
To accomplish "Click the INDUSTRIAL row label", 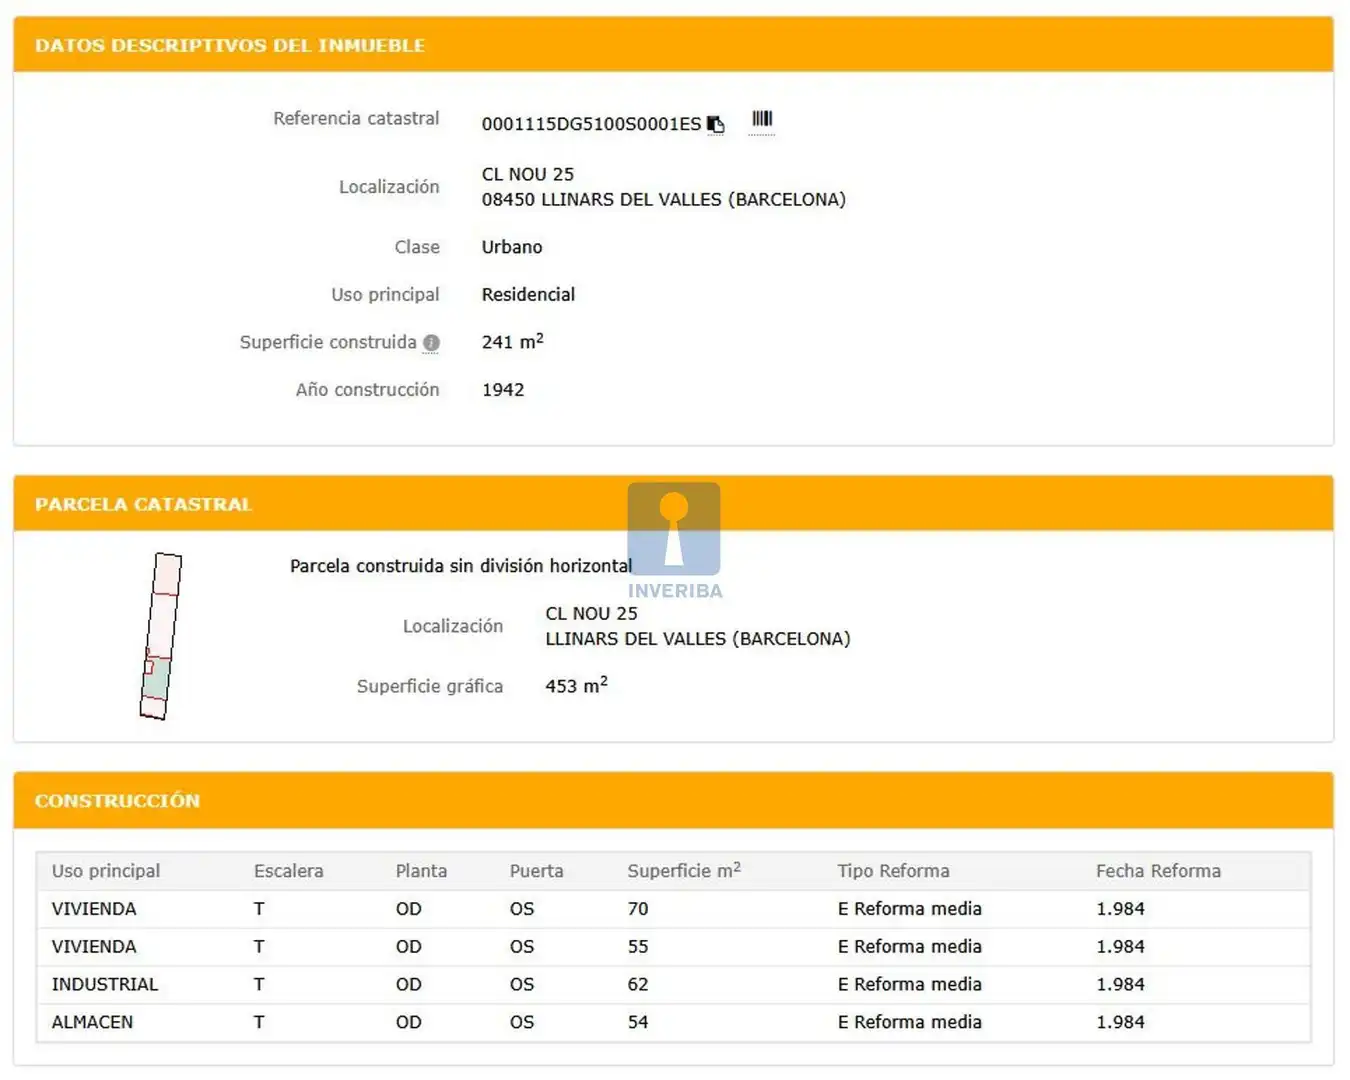I will click(105, 985).
